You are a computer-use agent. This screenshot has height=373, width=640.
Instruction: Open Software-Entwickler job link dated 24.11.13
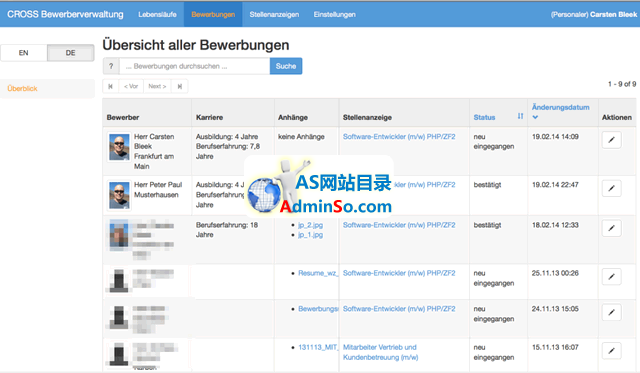399,309
